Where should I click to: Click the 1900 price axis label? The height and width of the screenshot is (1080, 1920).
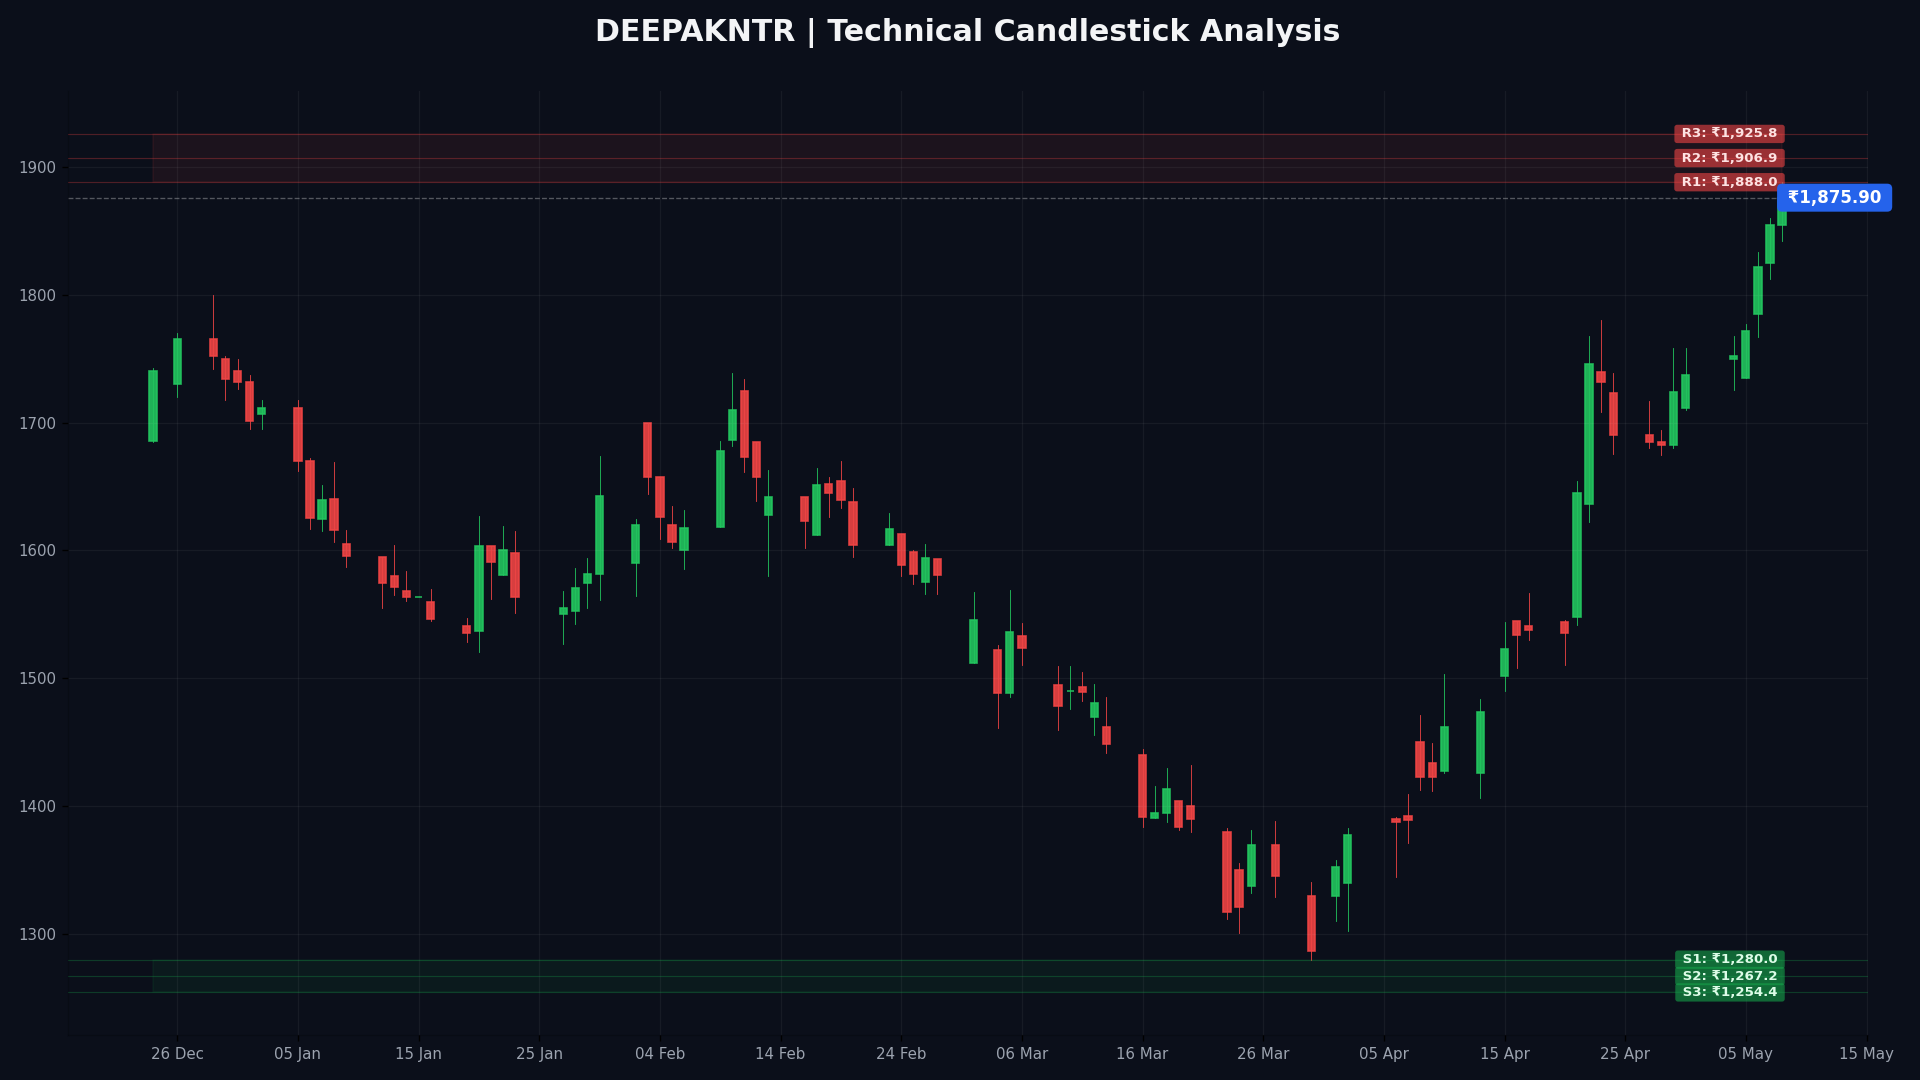[x=38, y=168]
